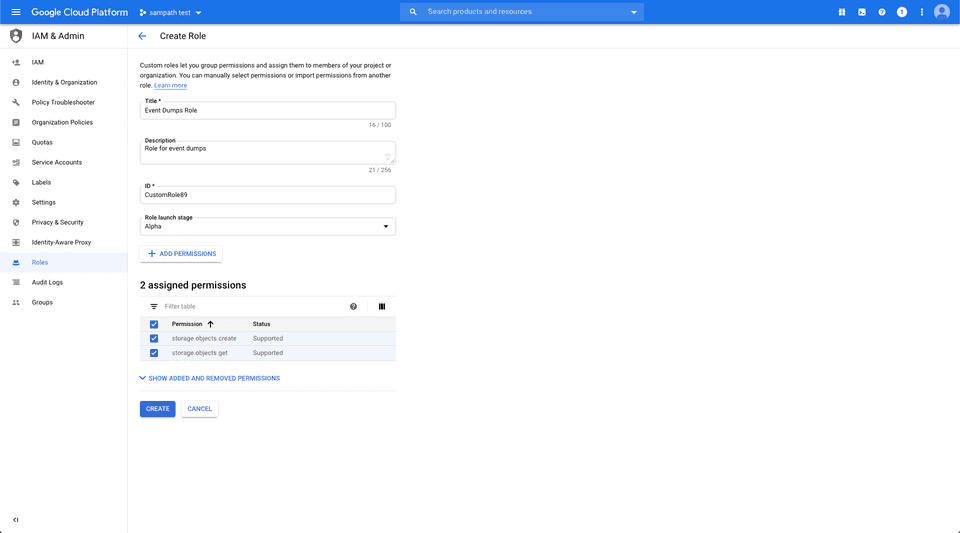The width and height of the screenshot is (960, 533).
Task: Click into the role Title field
Action: pyautogui.click(x=267, y=111)
